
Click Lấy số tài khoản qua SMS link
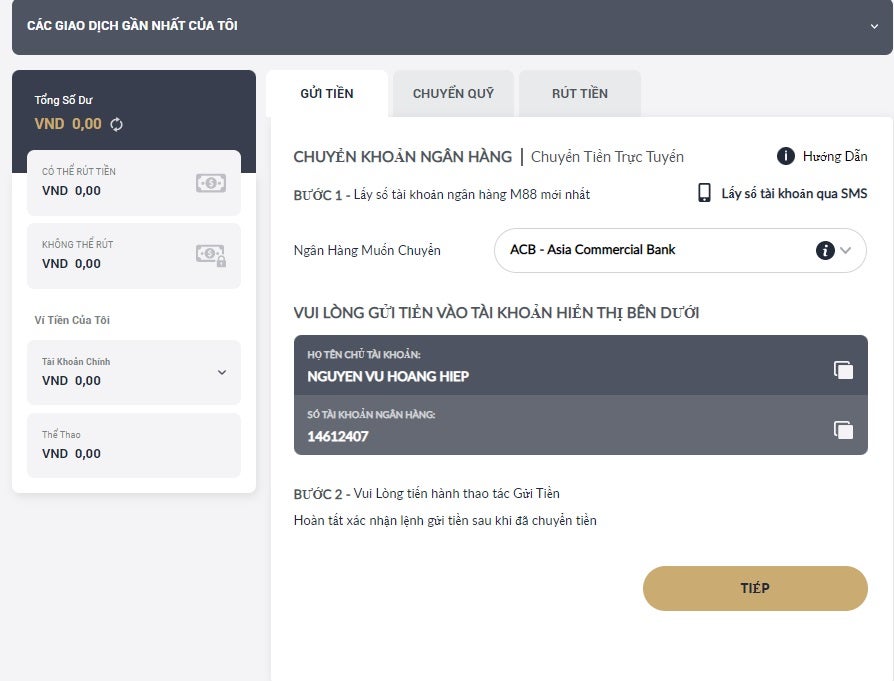[794, 194]
